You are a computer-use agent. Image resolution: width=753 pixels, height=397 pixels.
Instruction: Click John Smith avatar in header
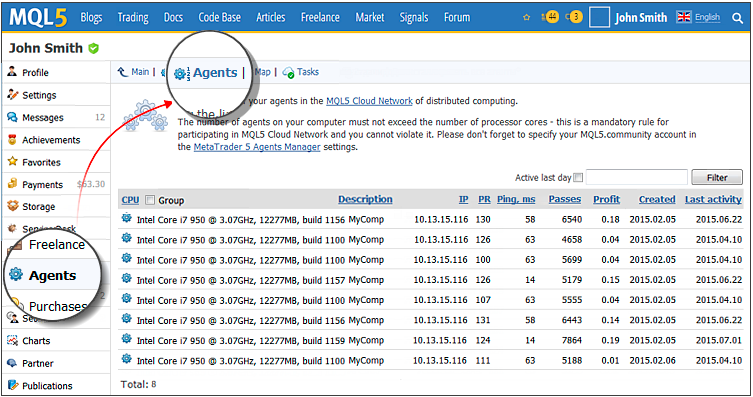click(x=599, y=17)
